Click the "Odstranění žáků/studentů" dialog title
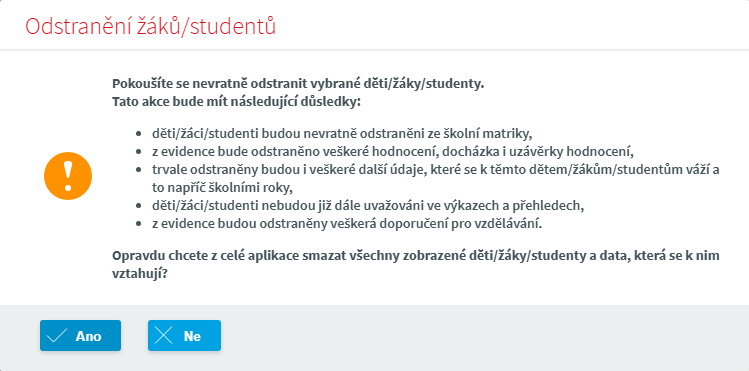This screenshot has width=749, height=371. pos(150,26)
